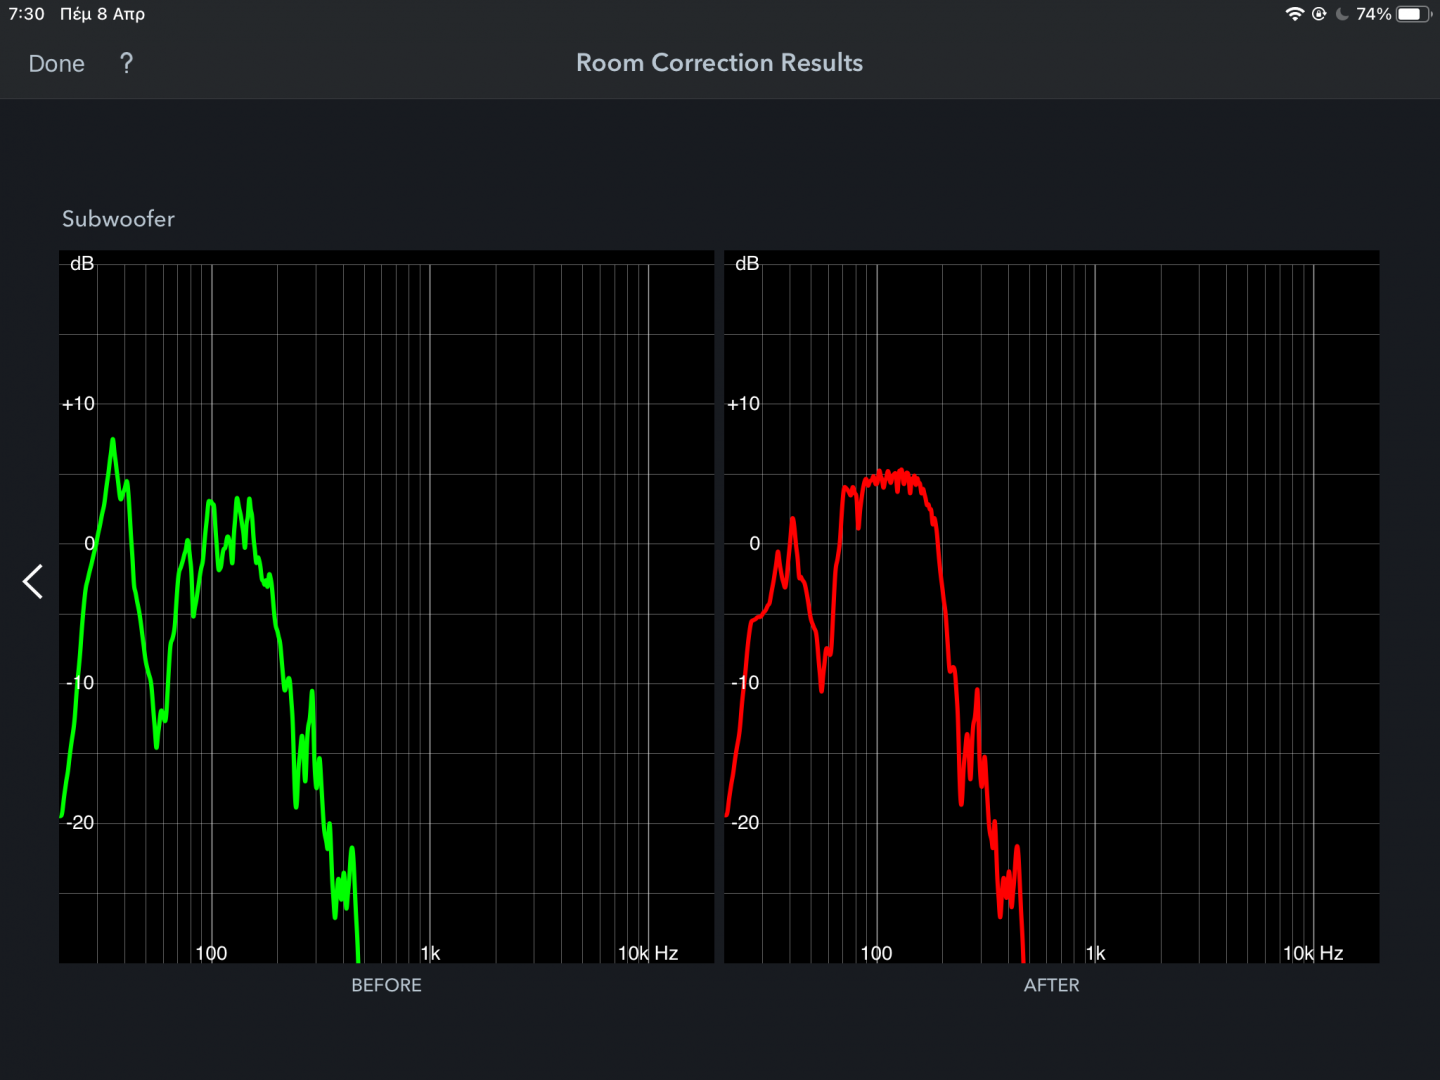Click the left chevron to go back

(x=33, y=581)
